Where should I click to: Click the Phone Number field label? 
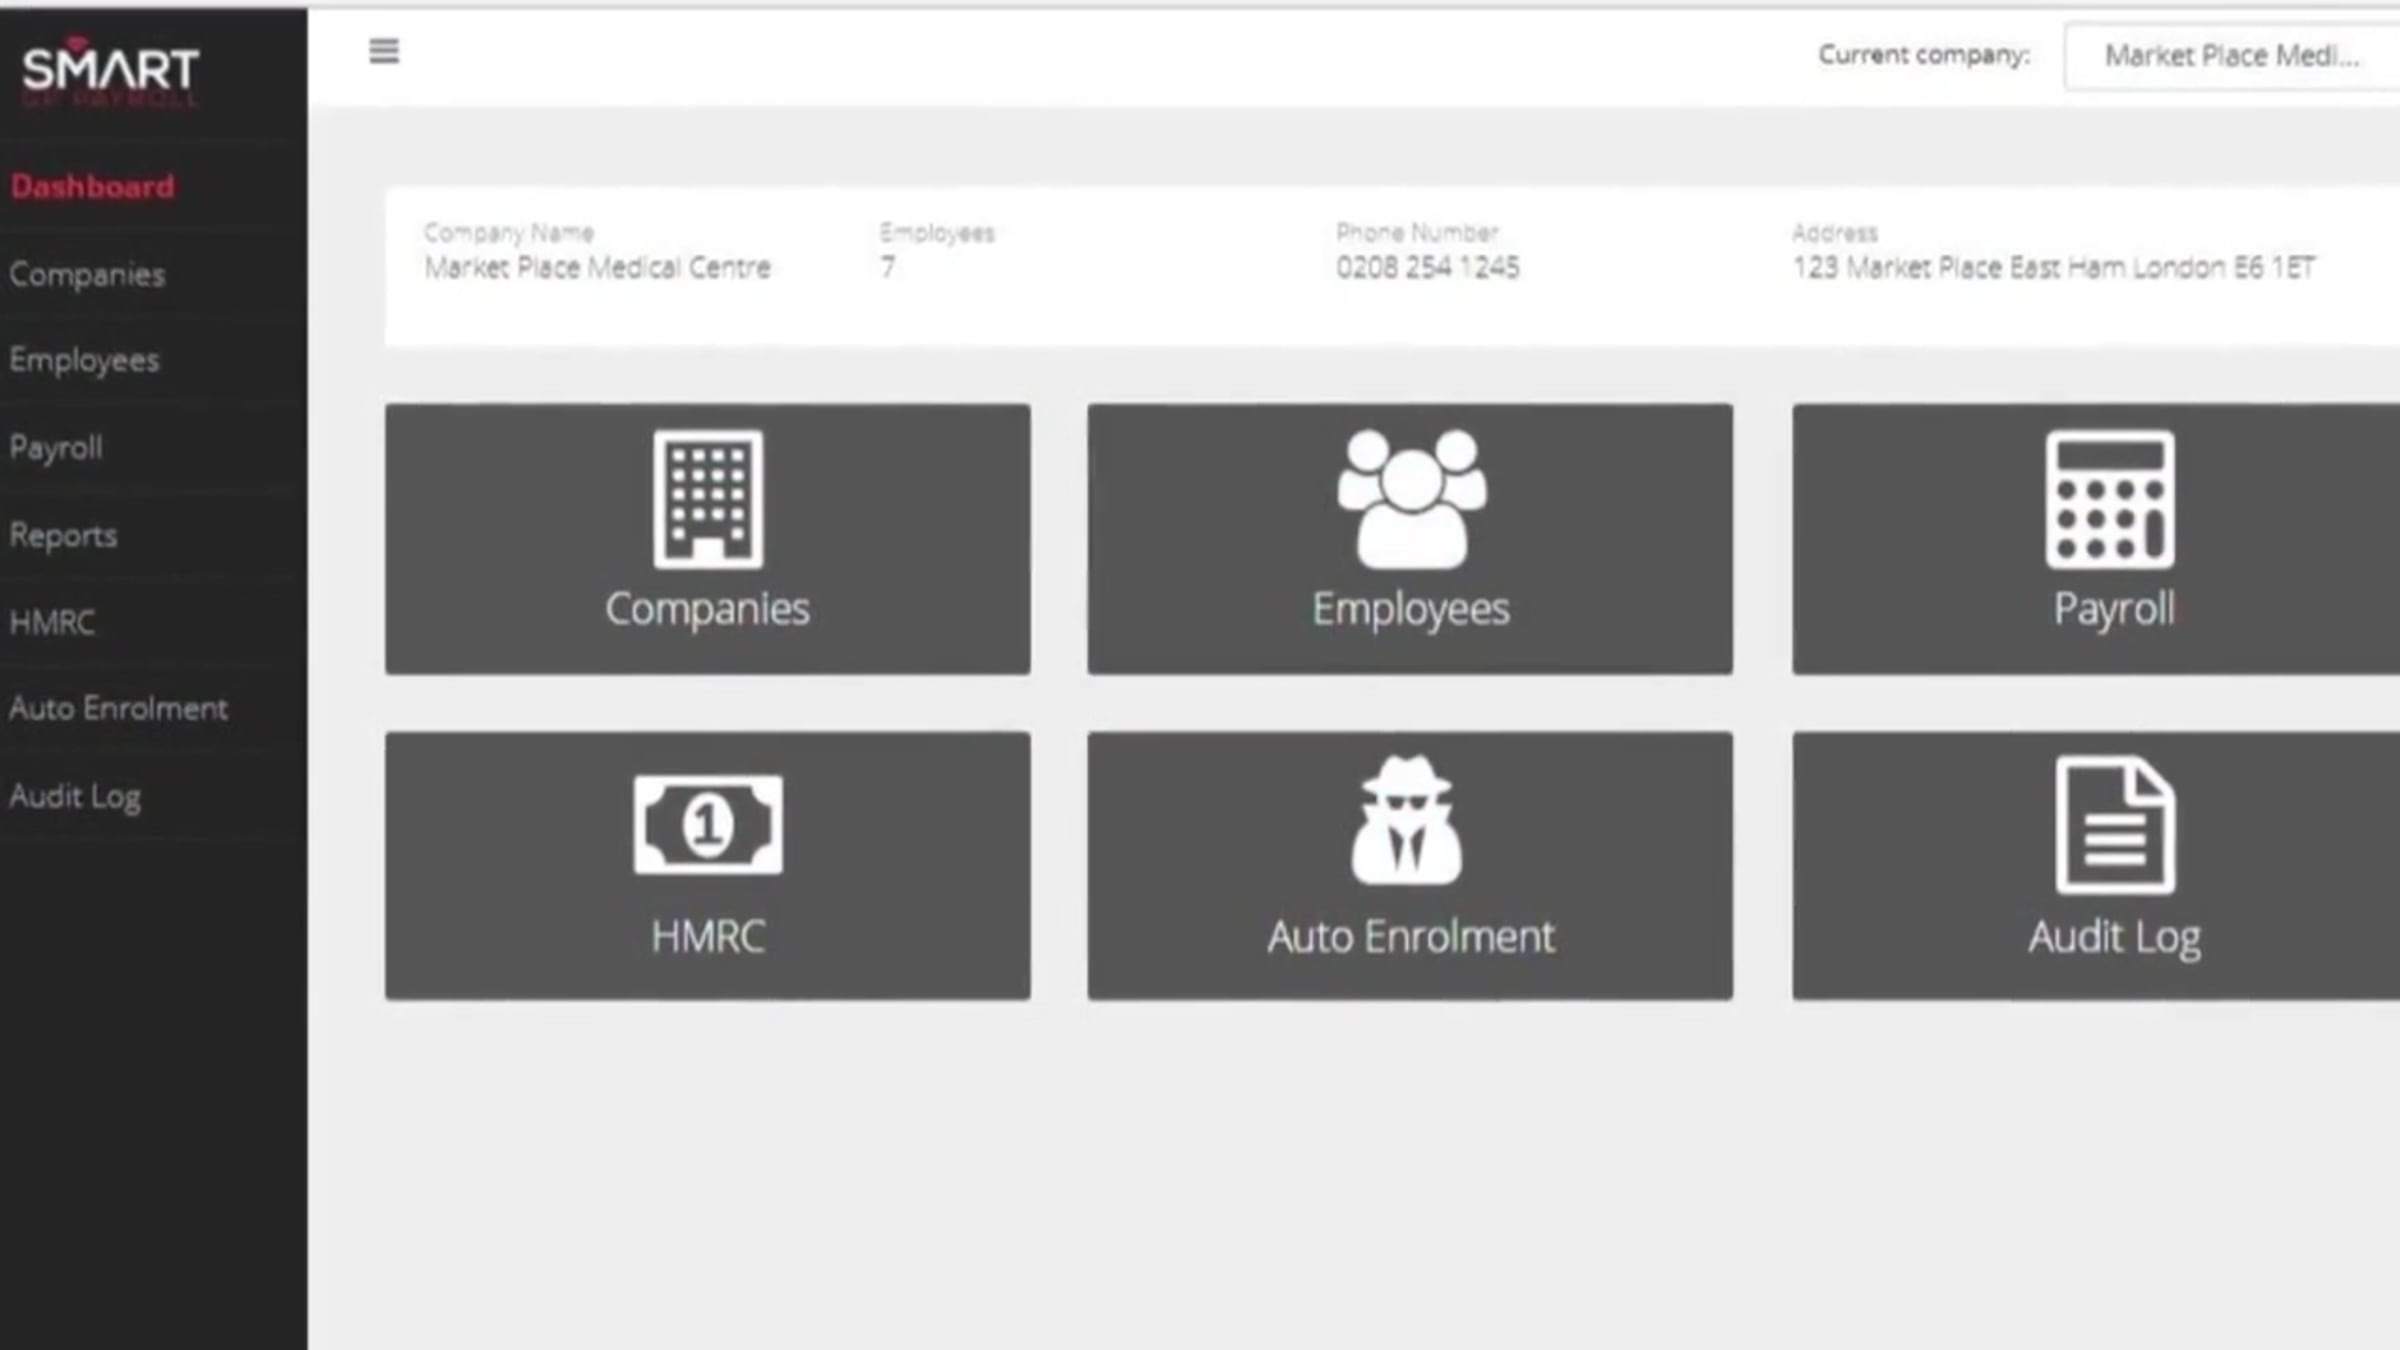[x=1417, y=233]
